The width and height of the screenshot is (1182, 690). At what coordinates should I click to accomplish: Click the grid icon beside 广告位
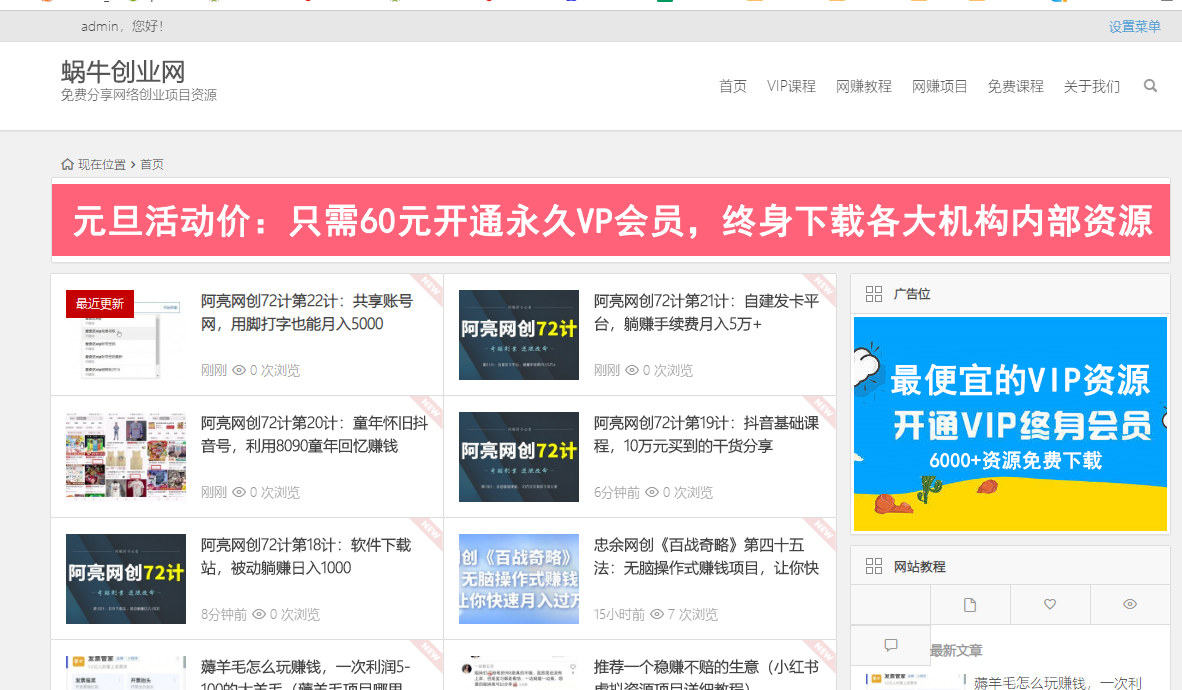click(x=873, y=294)
